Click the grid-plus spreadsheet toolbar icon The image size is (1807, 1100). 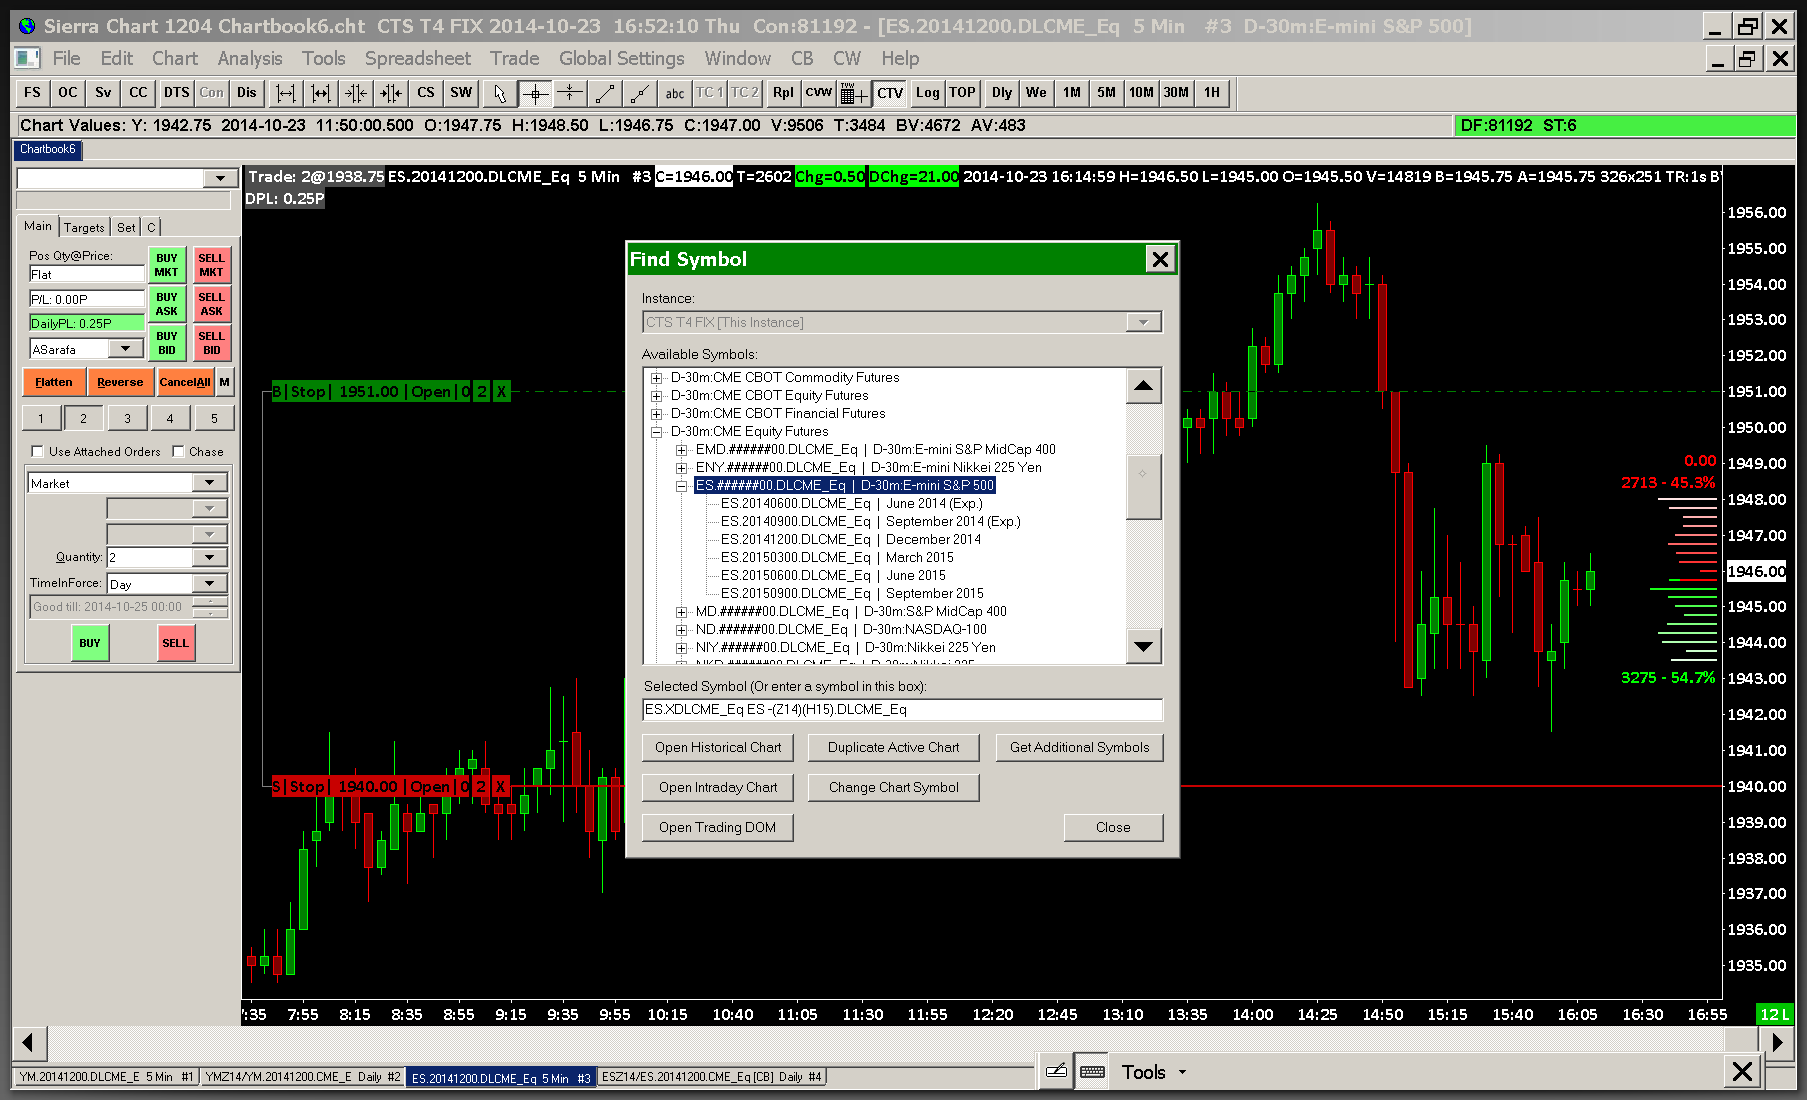point(853,93)
